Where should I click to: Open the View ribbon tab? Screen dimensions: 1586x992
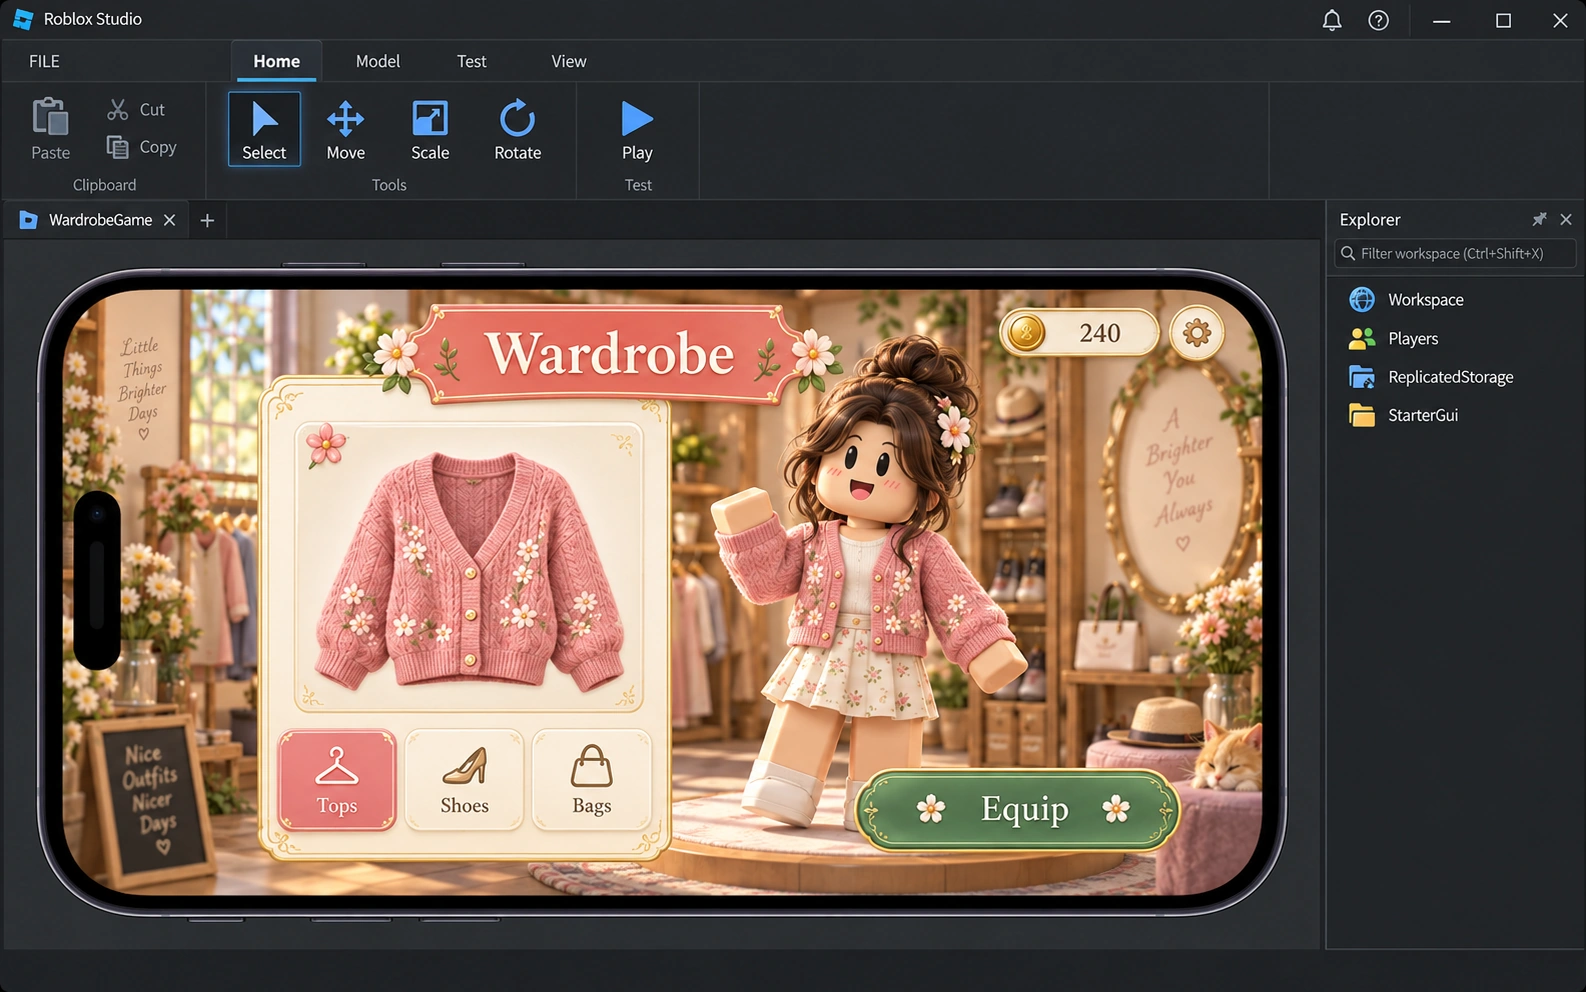pyautogui.click(x=569, y=61)
